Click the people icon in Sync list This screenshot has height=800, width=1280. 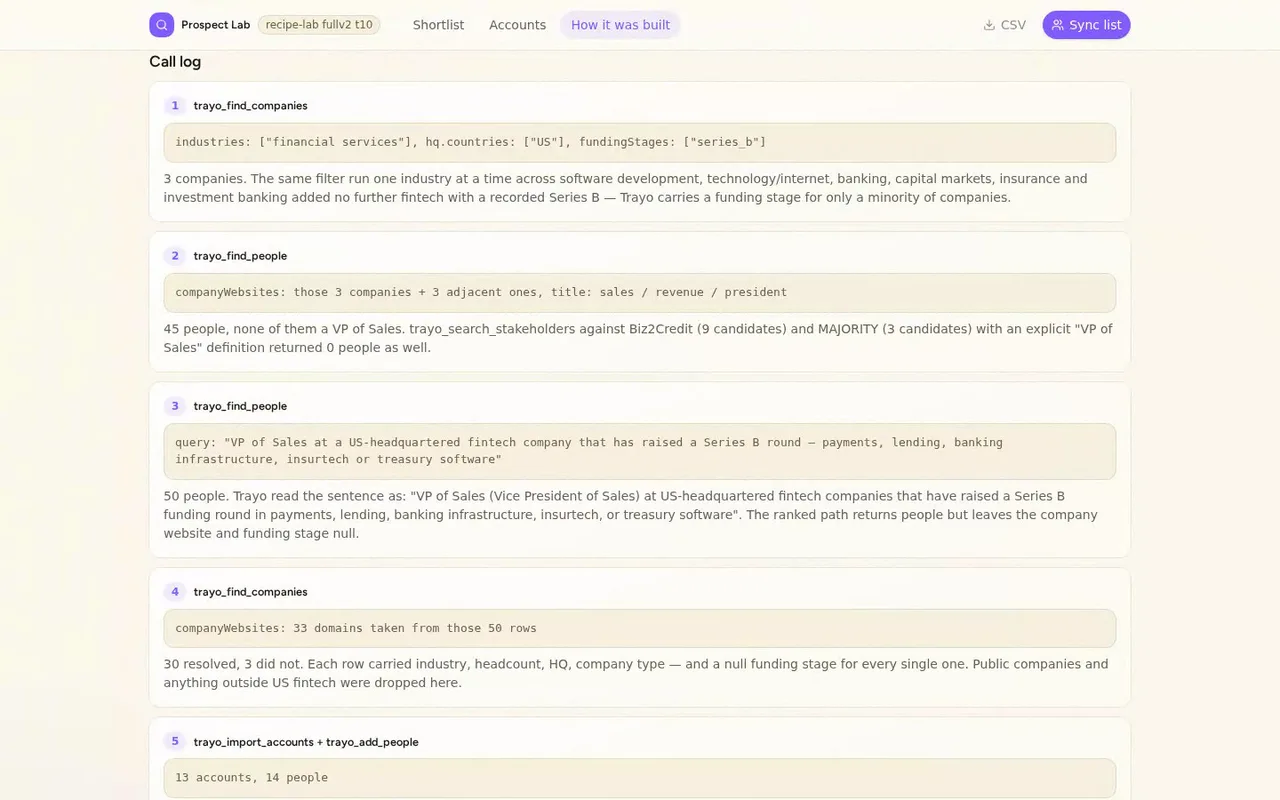[1058, 25]
